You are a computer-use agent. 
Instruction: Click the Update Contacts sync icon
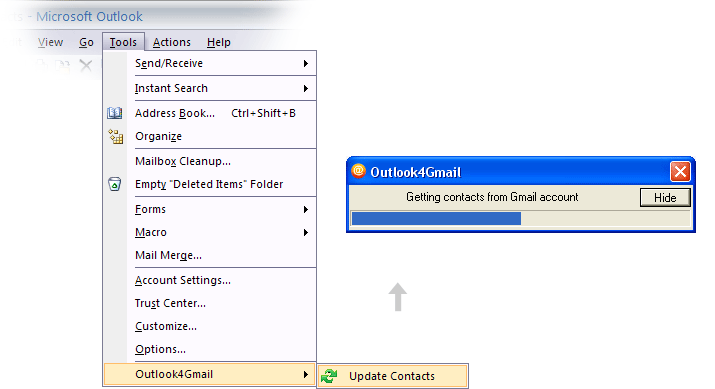tap(329, 376)
